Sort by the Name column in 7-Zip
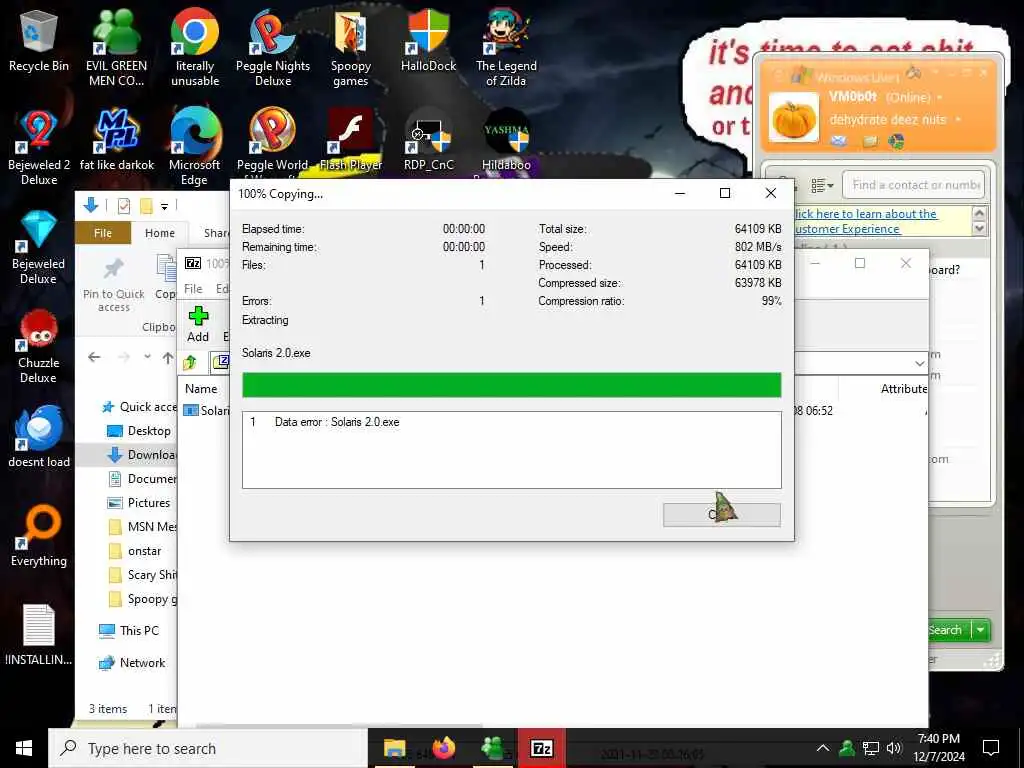 (x=201, y=389)
